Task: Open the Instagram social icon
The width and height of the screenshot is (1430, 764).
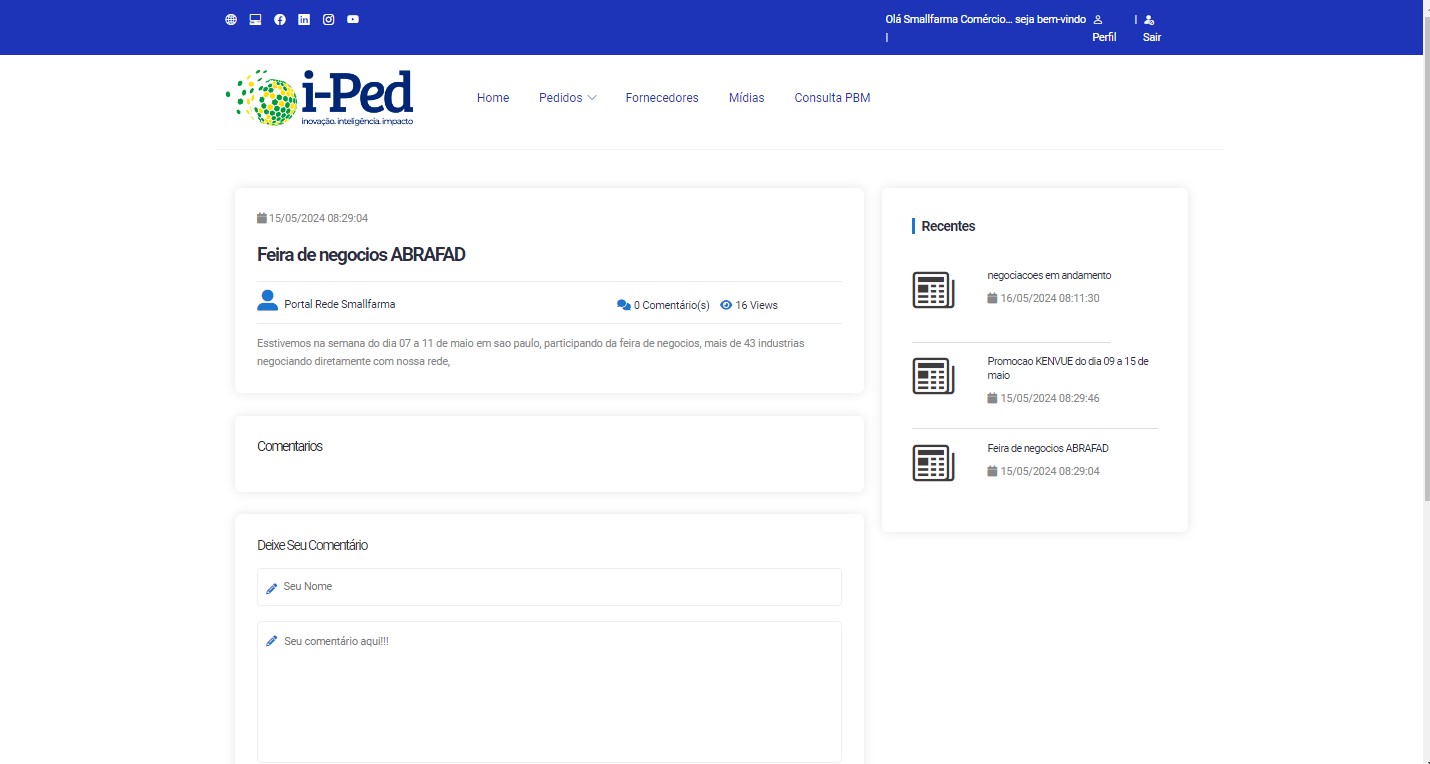Action: pos(328,19)
